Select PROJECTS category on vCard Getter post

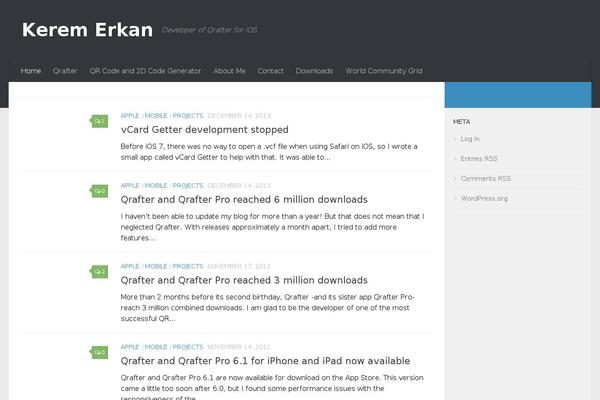click(x=188, y=116)
